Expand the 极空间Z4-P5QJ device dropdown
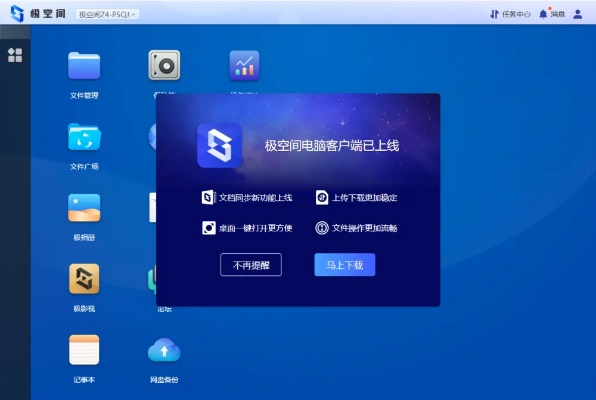 pos(107,14)
